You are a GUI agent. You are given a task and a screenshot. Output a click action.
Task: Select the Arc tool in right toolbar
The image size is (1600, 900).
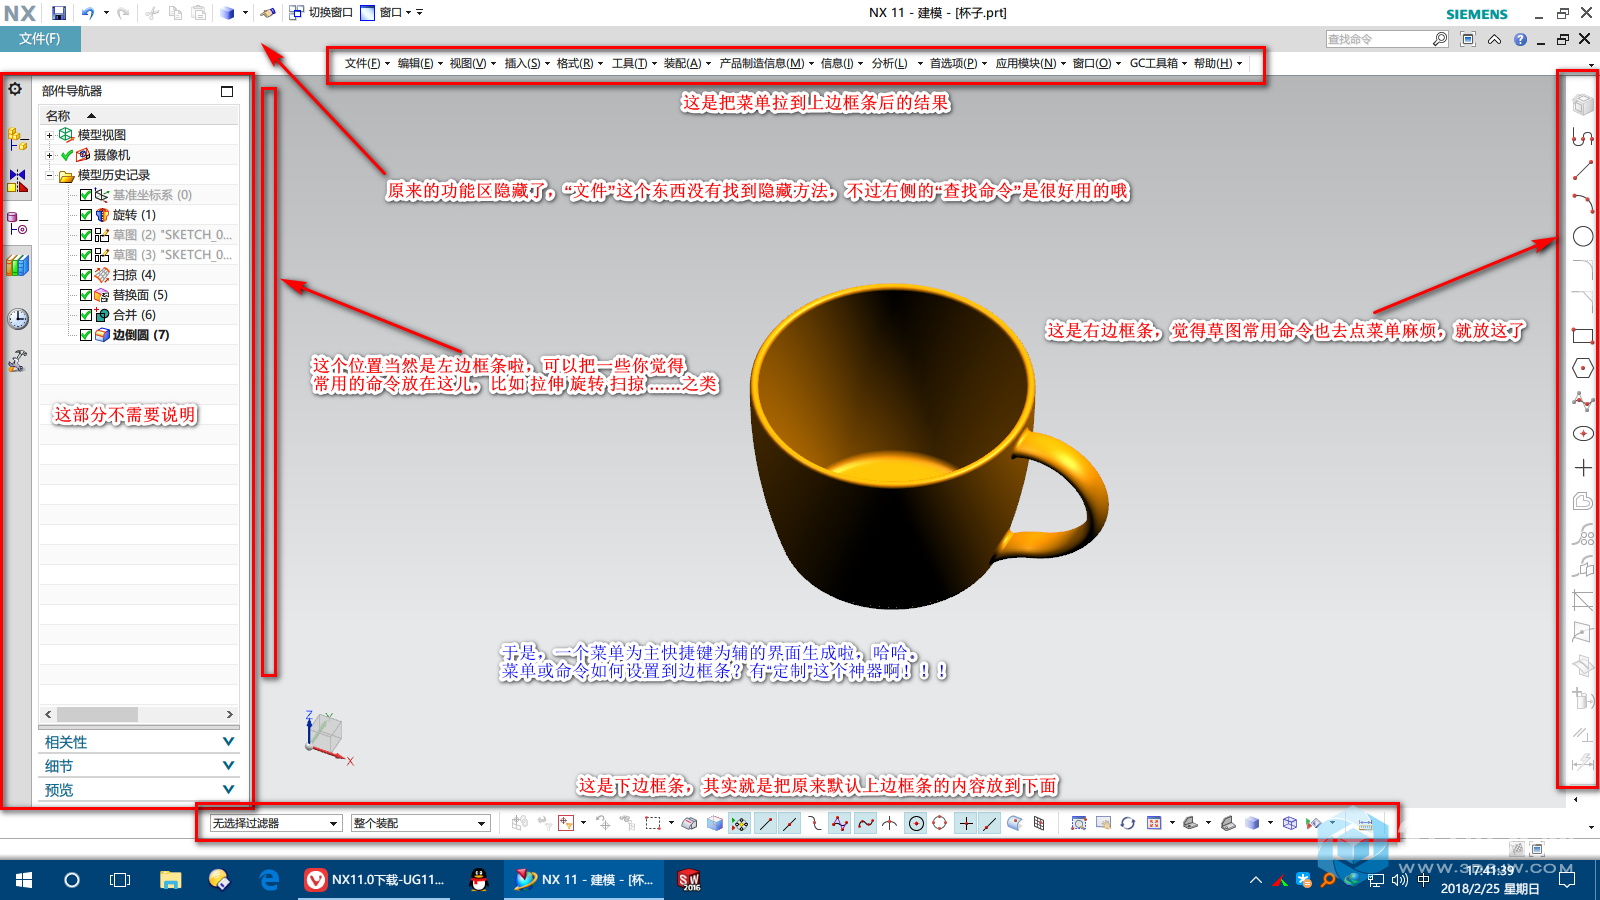[1582, 203]
